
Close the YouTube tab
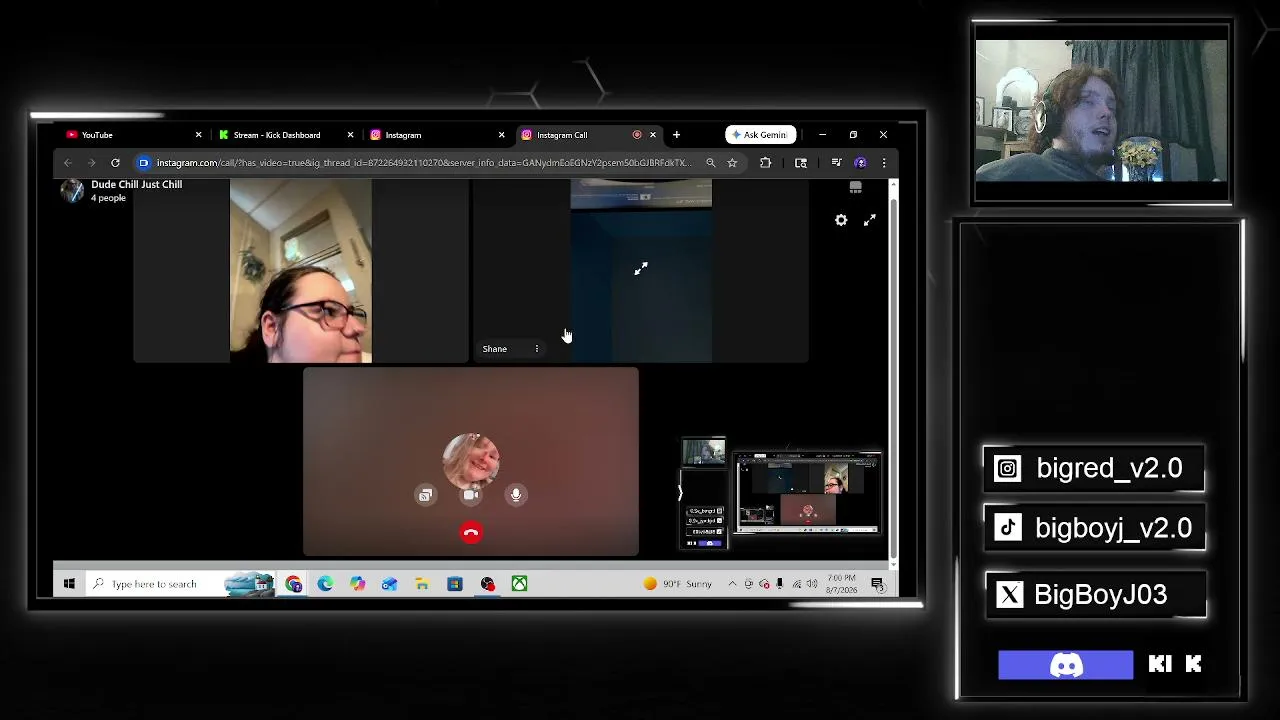[x=198, y=135]
